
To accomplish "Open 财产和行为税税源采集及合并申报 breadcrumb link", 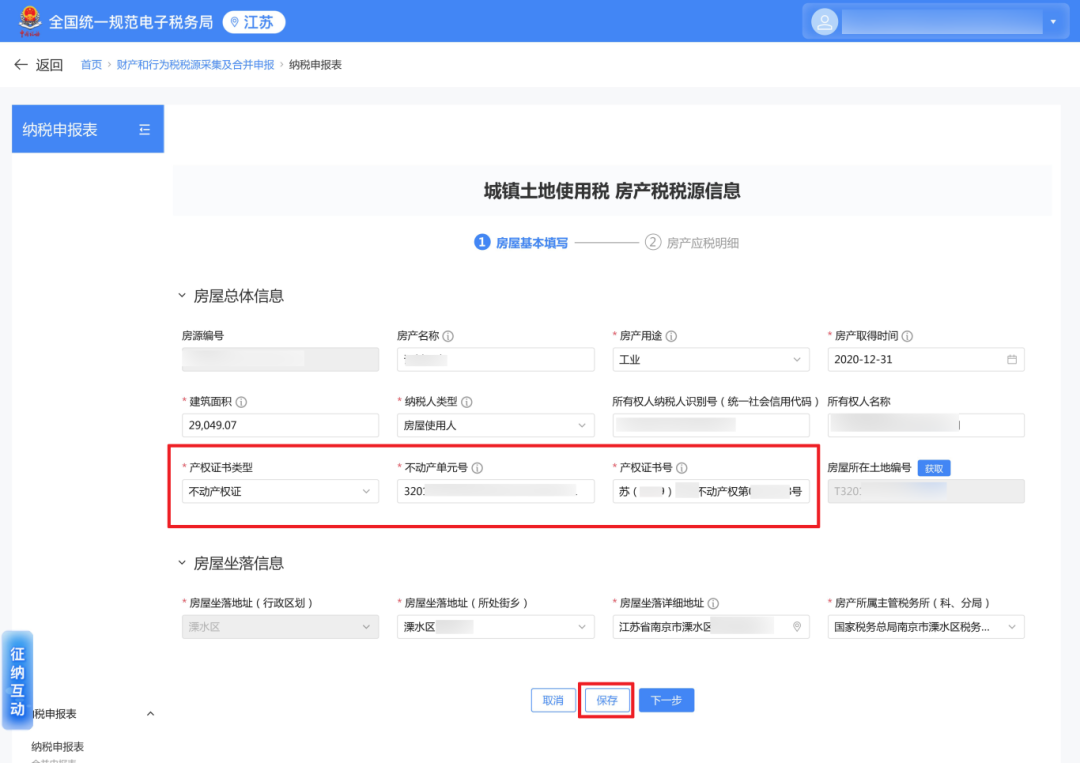I will click(195, 65).
